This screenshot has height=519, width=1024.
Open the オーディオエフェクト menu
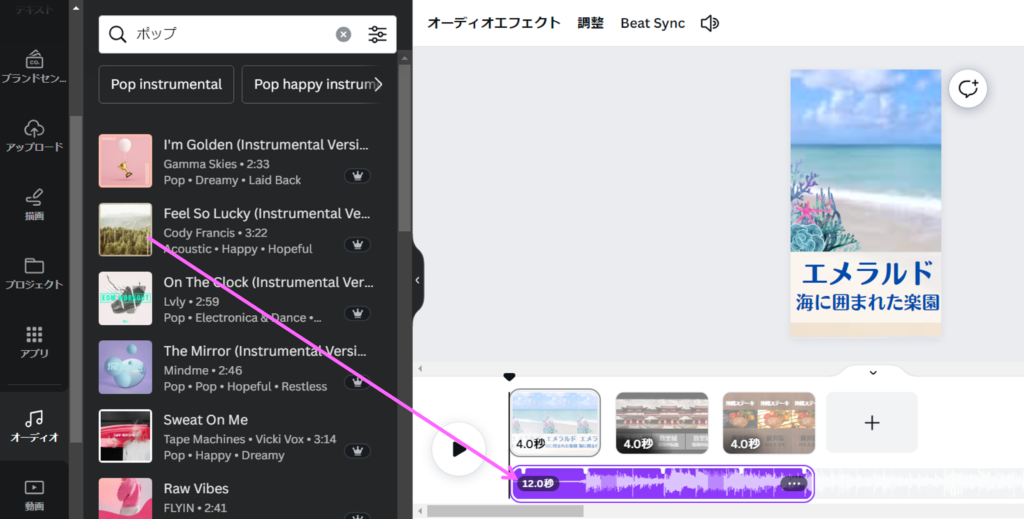493,23
